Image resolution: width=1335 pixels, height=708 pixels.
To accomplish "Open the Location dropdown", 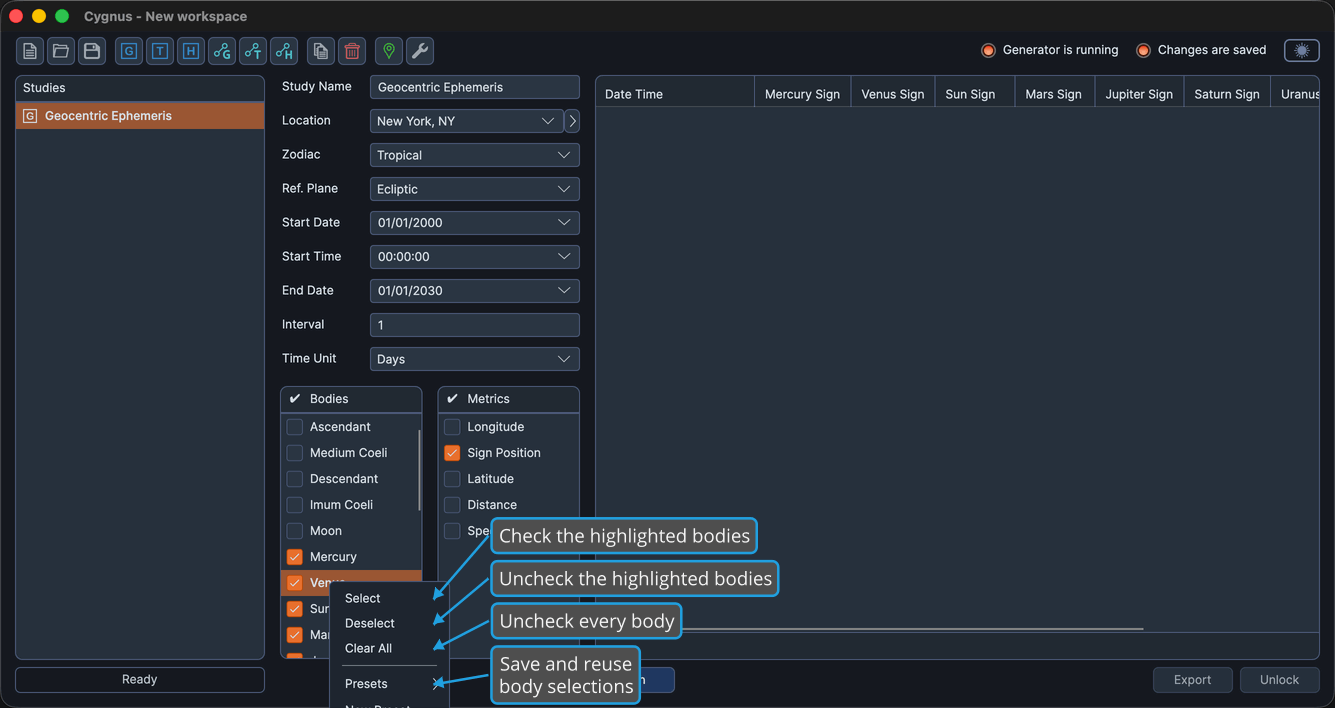I will [466, 121].
